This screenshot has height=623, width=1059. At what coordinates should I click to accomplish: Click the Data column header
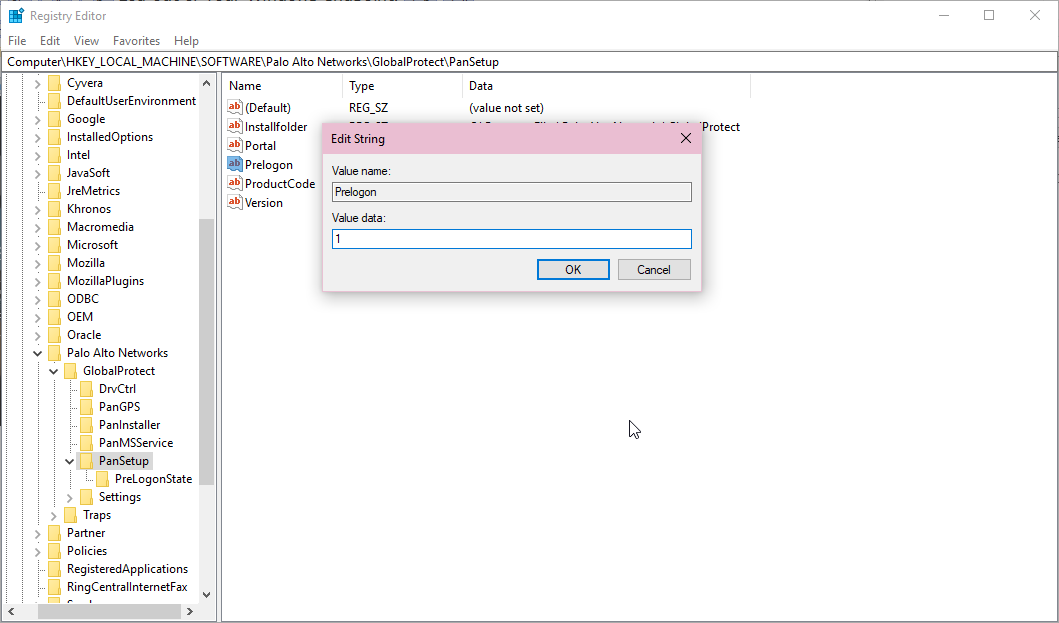pyautogui.click(x=606, y=86)
